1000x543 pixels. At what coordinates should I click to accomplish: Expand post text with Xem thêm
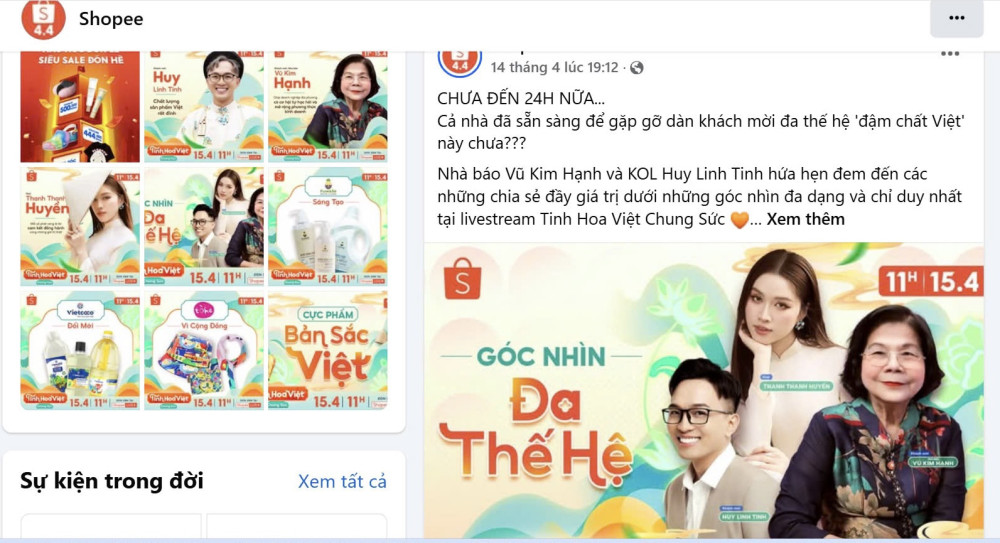pos(805,219)
